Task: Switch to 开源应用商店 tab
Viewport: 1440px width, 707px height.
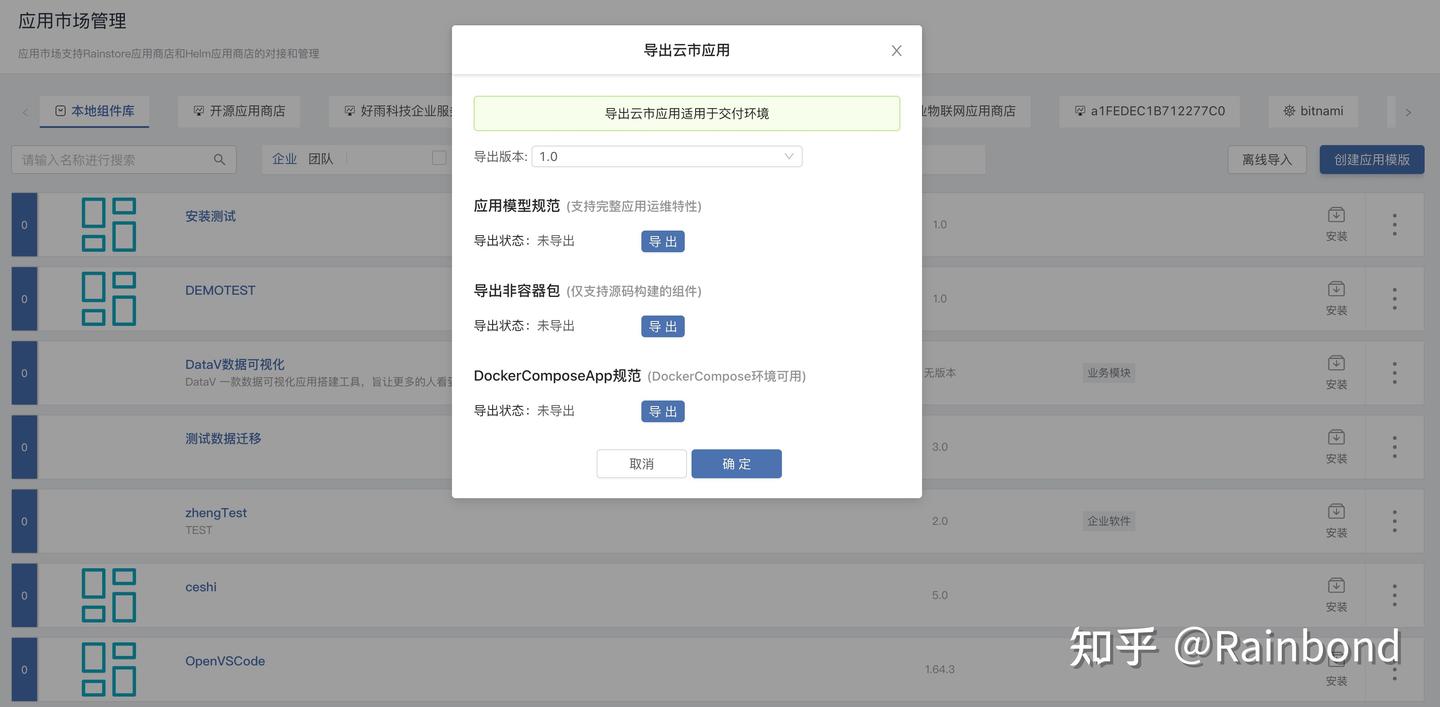Action: pyautogui.click(x=239, y=111)
